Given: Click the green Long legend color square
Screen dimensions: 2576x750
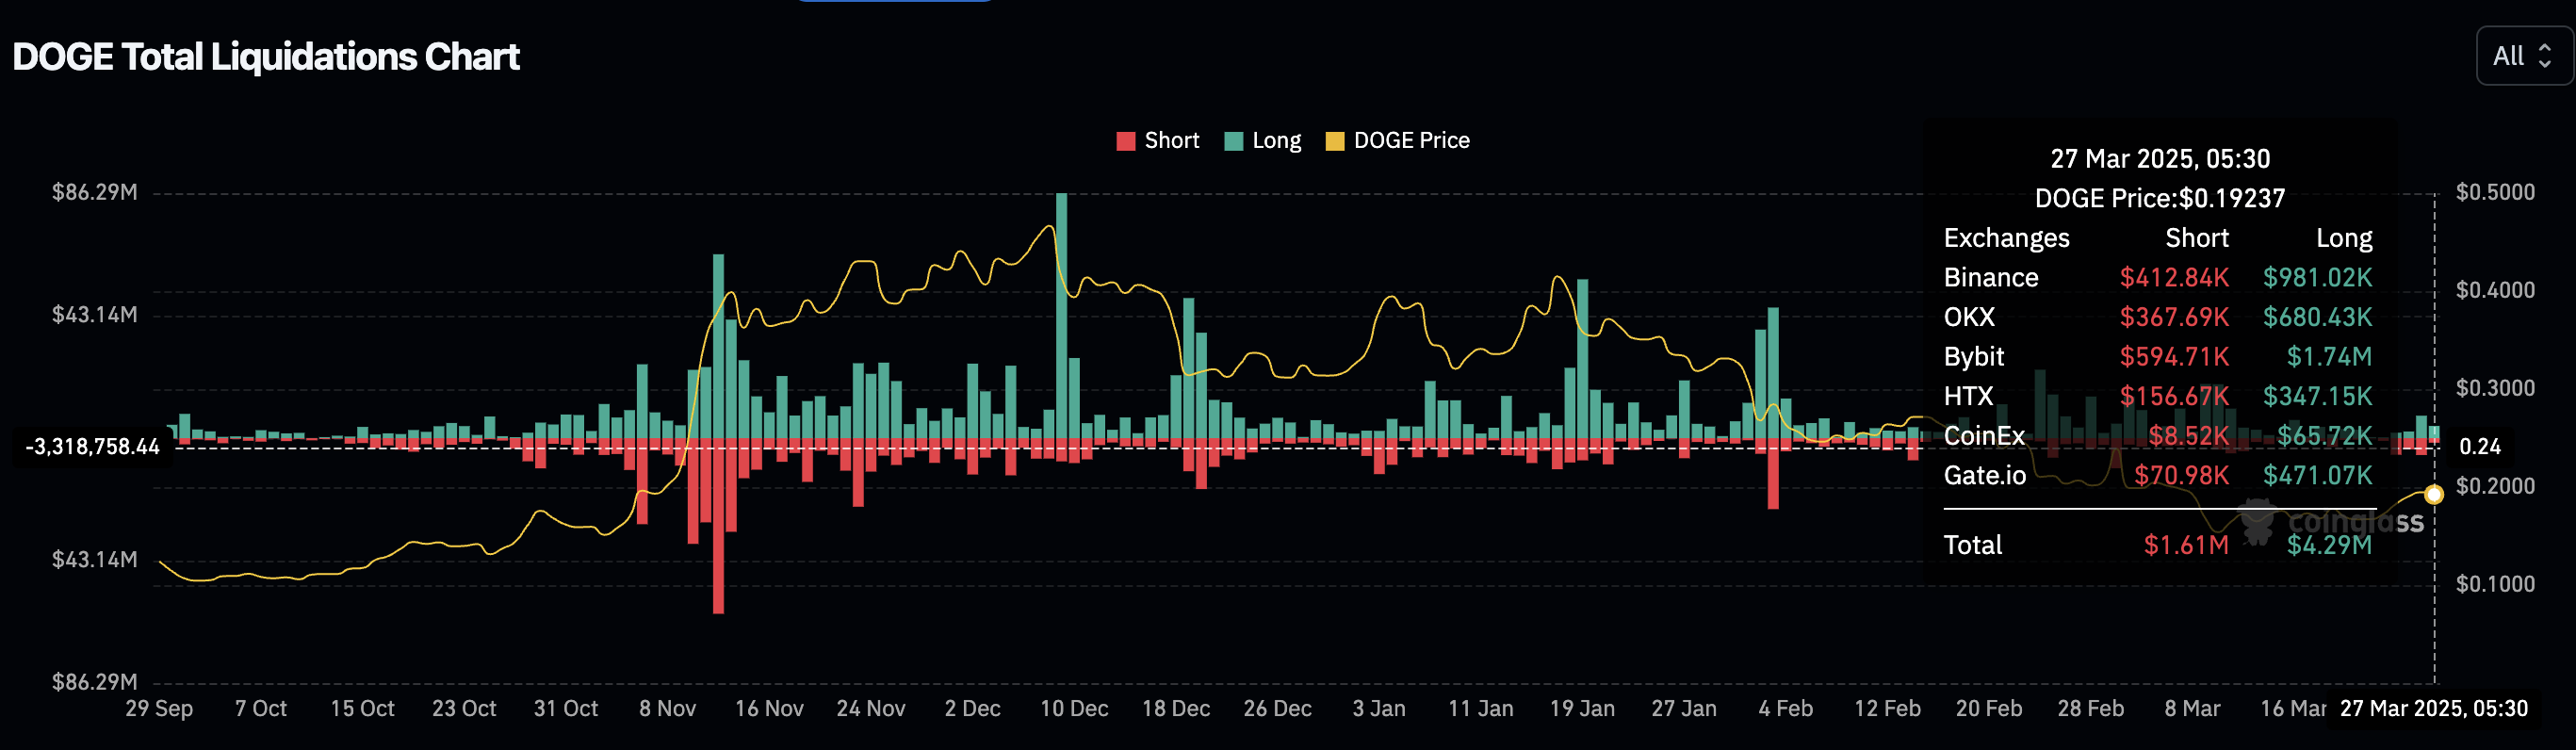Looking at the screenshot, I should tap(1234, 141).
